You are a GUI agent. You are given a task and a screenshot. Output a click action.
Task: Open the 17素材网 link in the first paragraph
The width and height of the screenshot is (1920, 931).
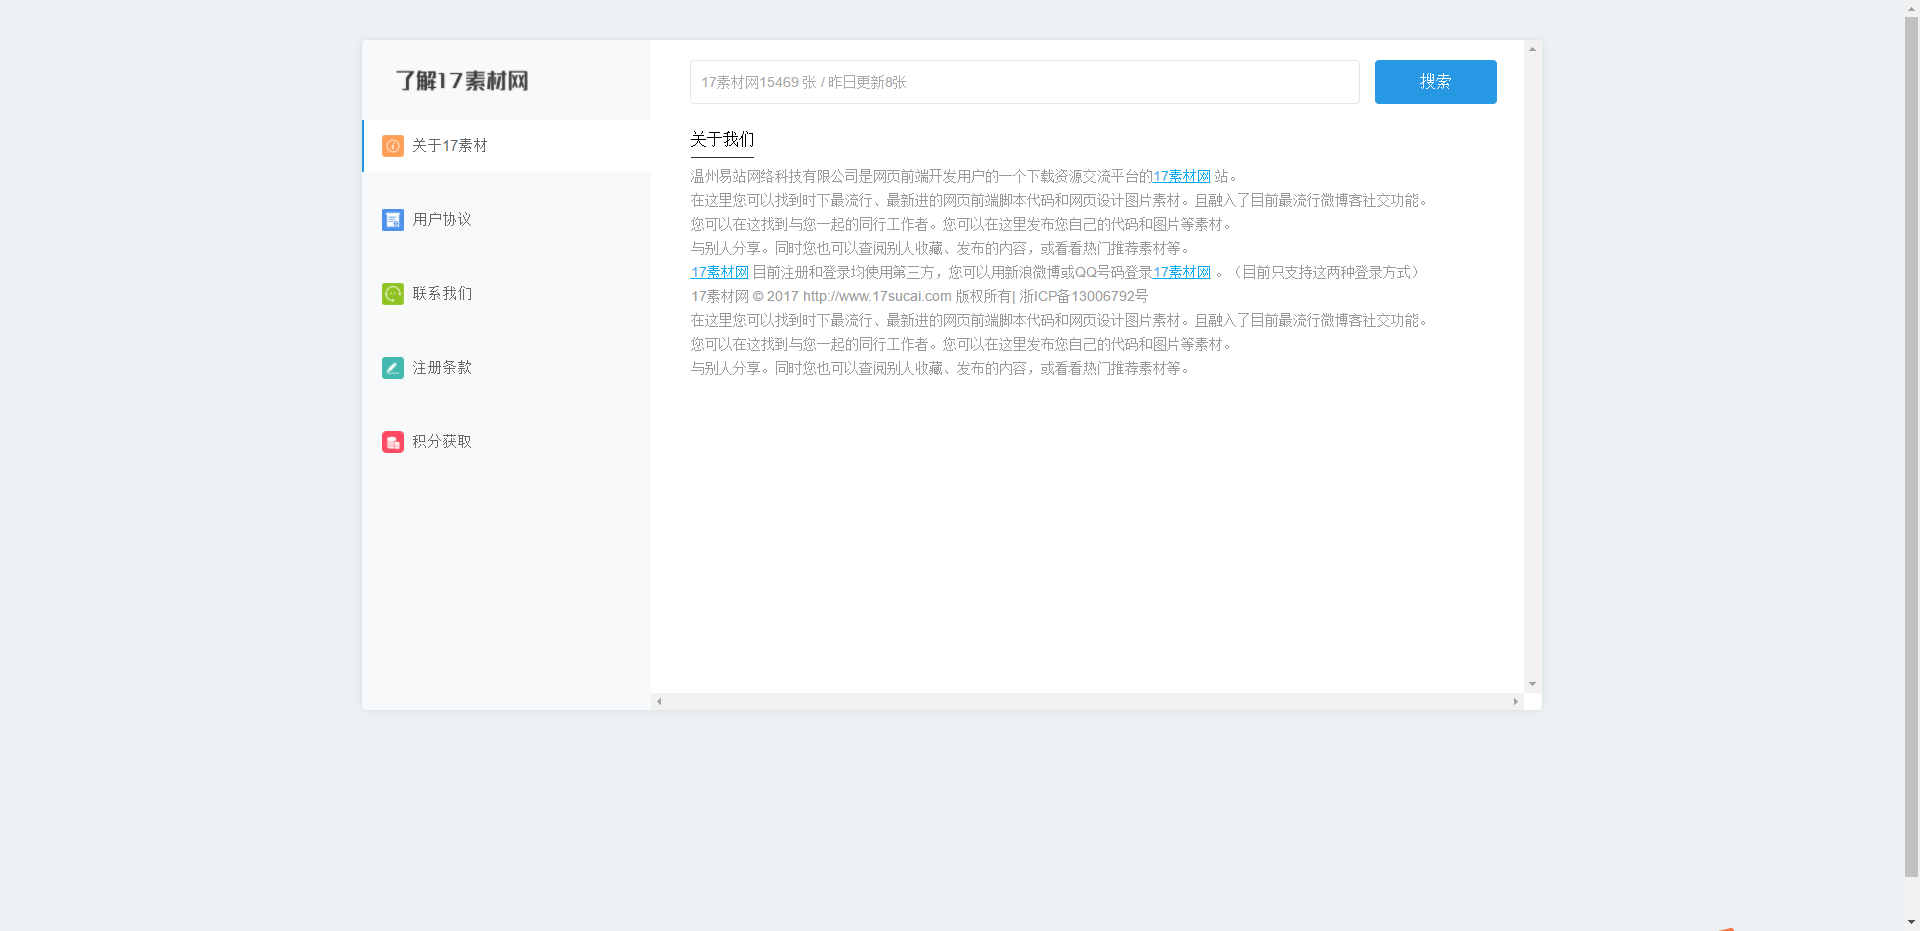1182,176
